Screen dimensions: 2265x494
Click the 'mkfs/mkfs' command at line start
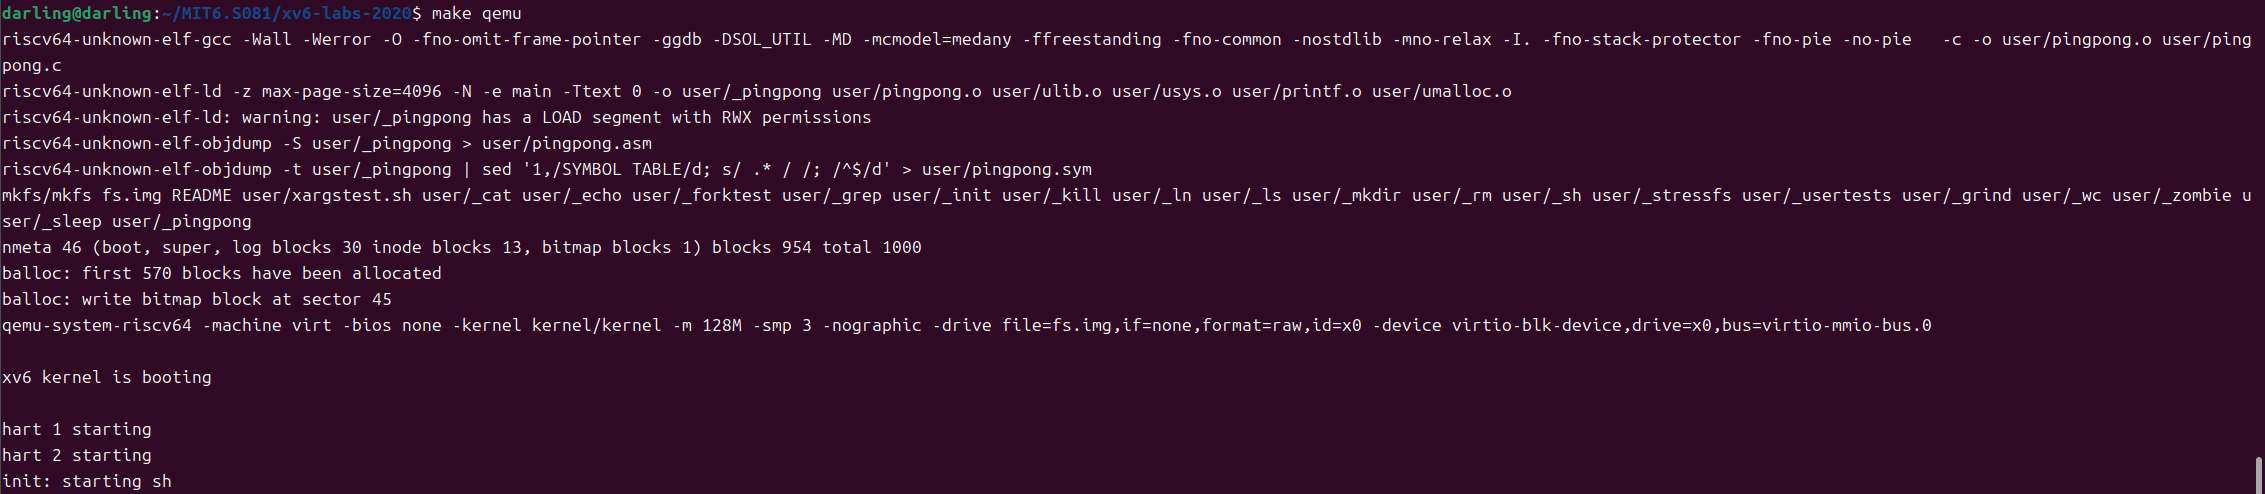[x=47, y=195]
